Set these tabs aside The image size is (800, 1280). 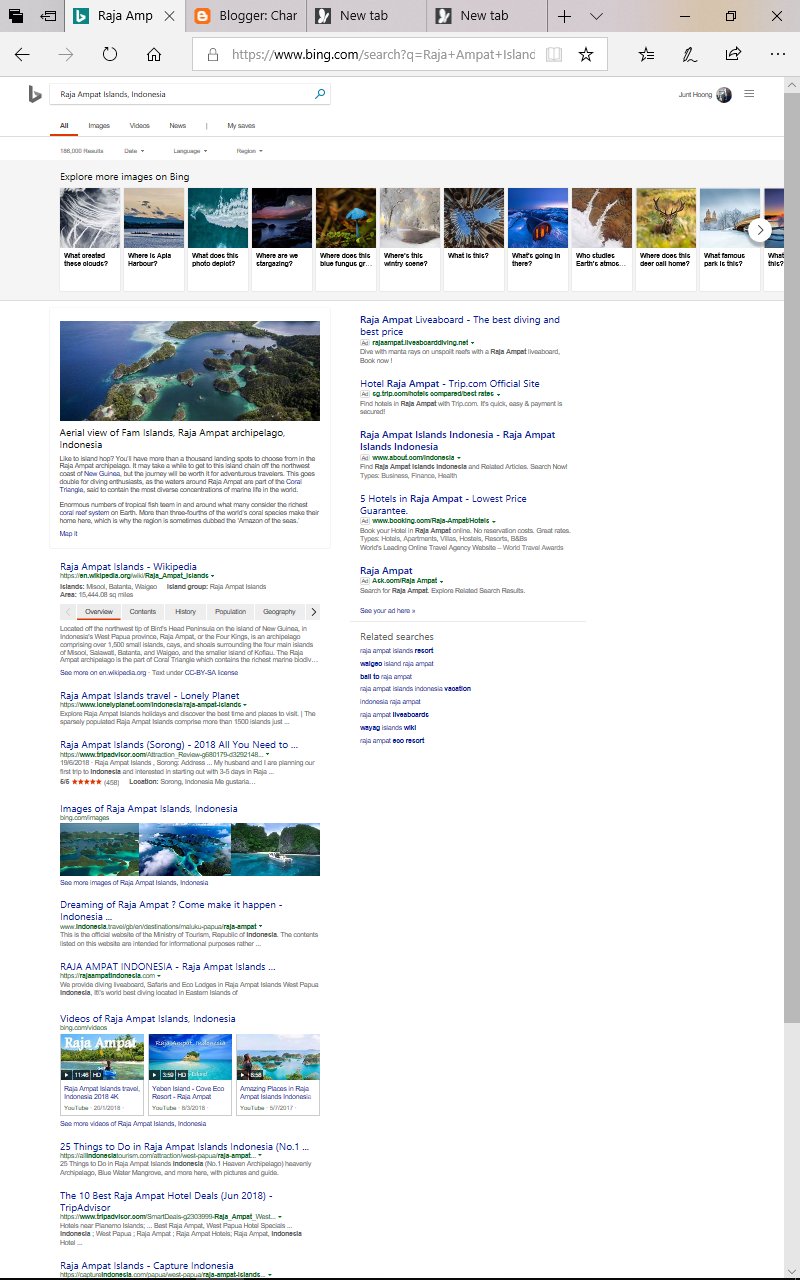click(48, 16)
